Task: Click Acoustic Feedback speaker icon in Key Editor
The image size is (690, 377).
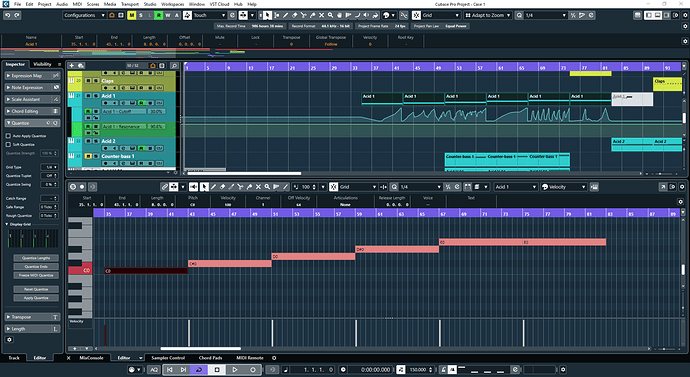Action: (x=193, y=187)
